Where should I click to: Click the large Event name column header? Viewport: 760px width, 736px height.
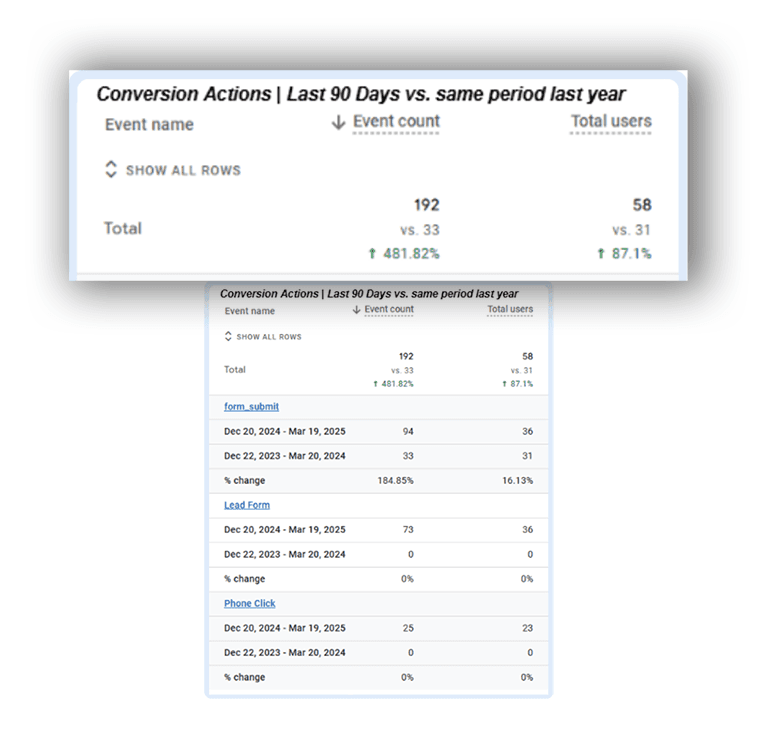tap(149, 125)
